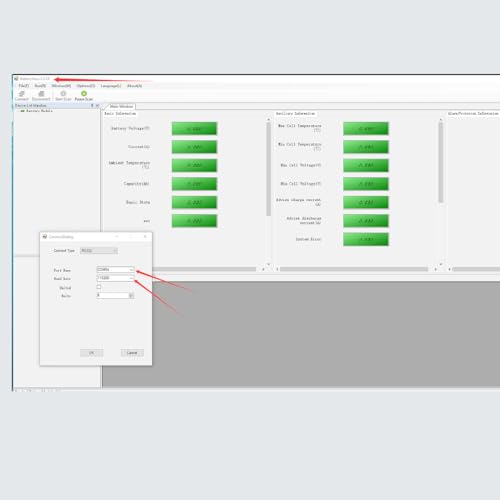Open the Window menu
Viewport: 500px width, 500px height.
(x=61, y=86)
